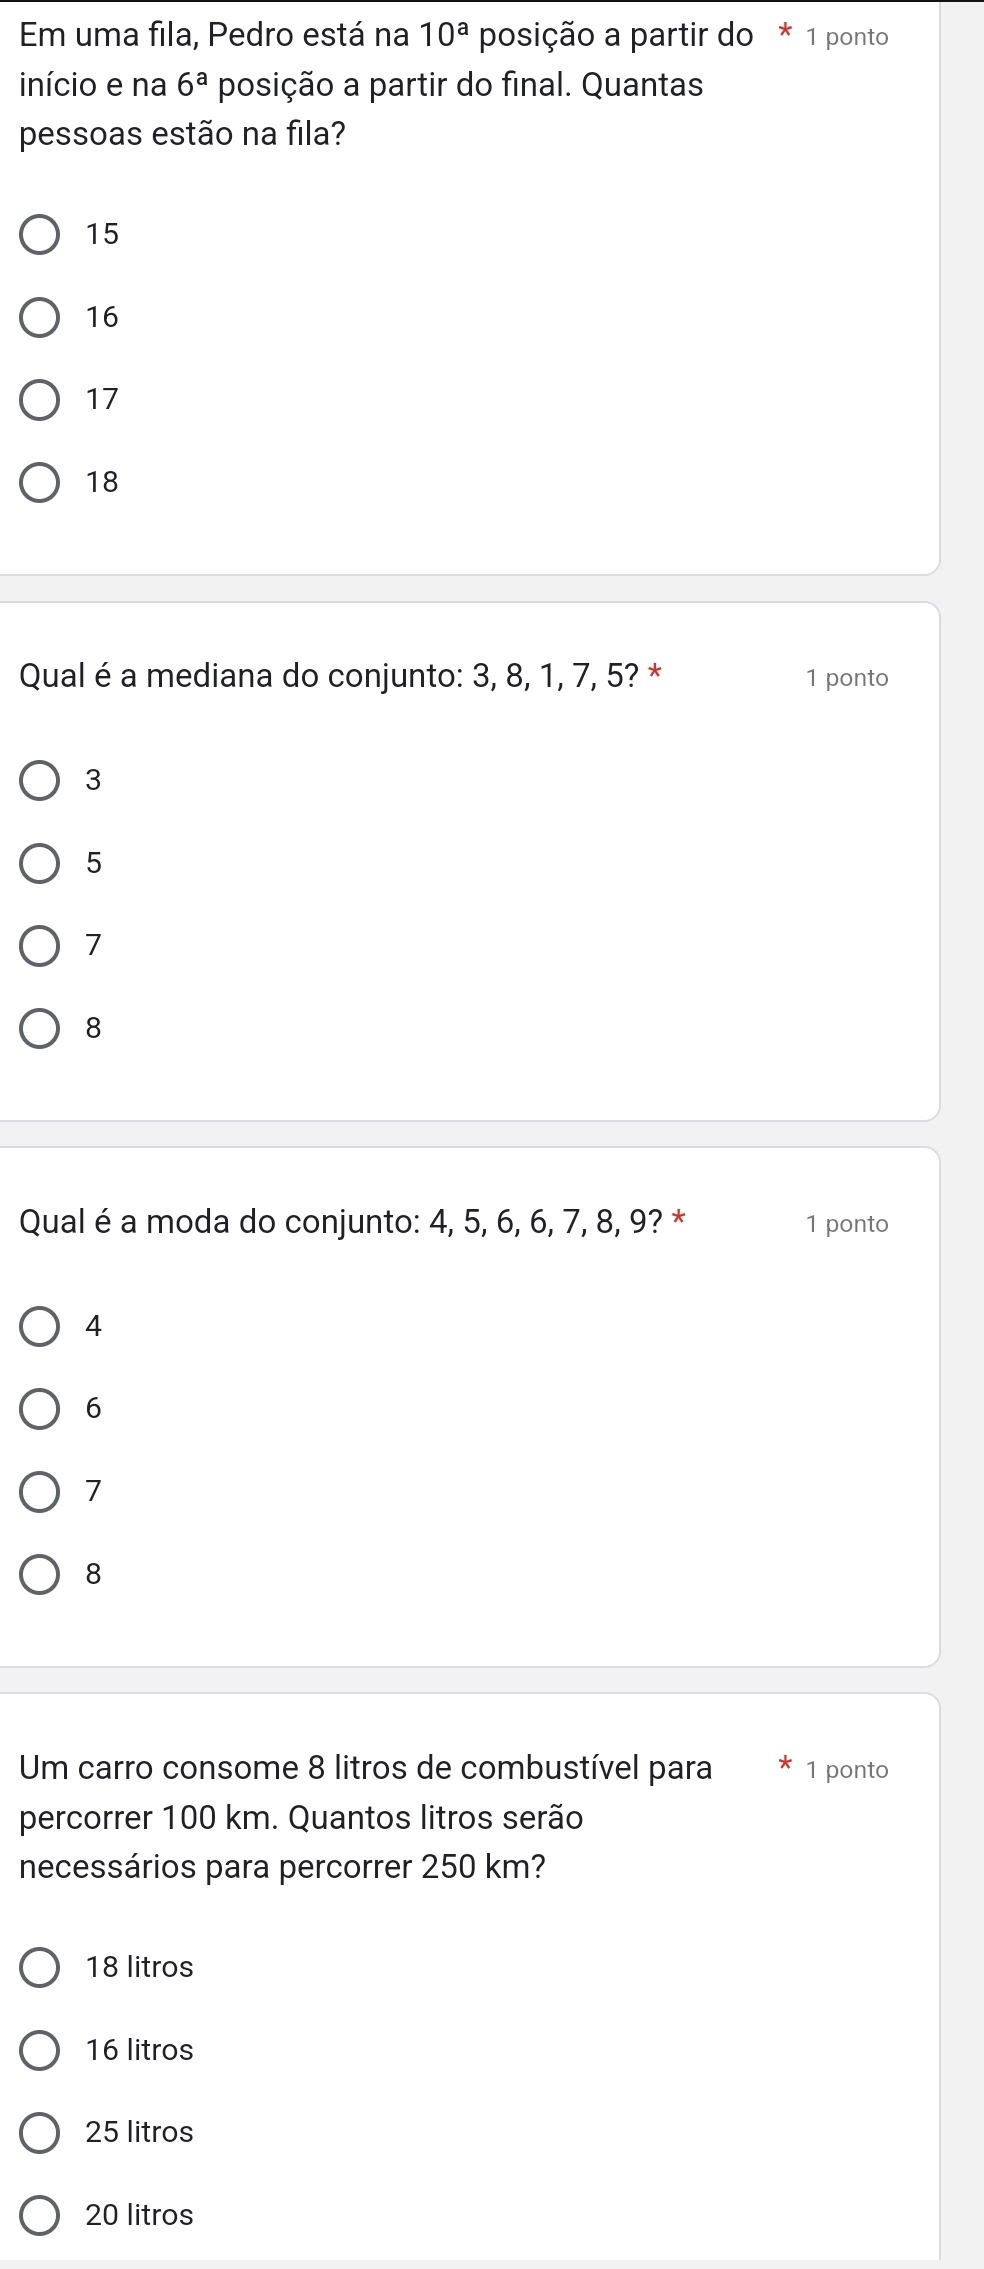Mark 8 as the median answer
This screenshot has height=2269, width=984.
pos(40,1029)
